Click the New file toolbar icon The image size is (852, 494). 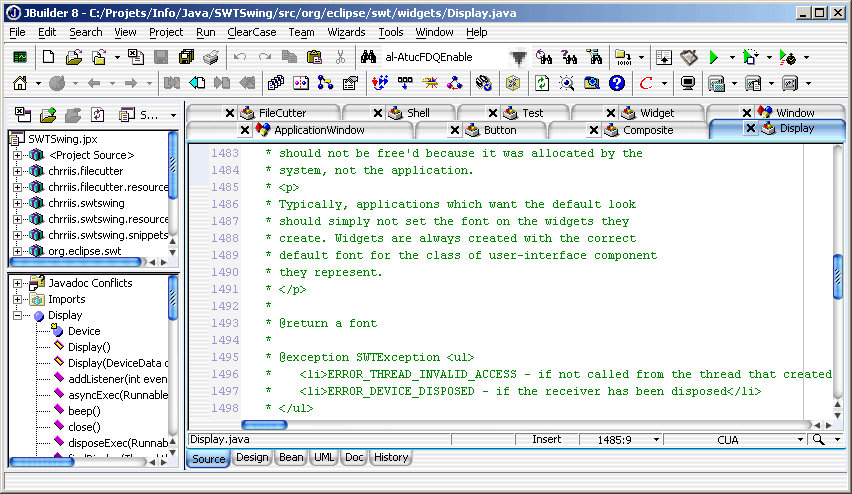[x=48, y=57]
